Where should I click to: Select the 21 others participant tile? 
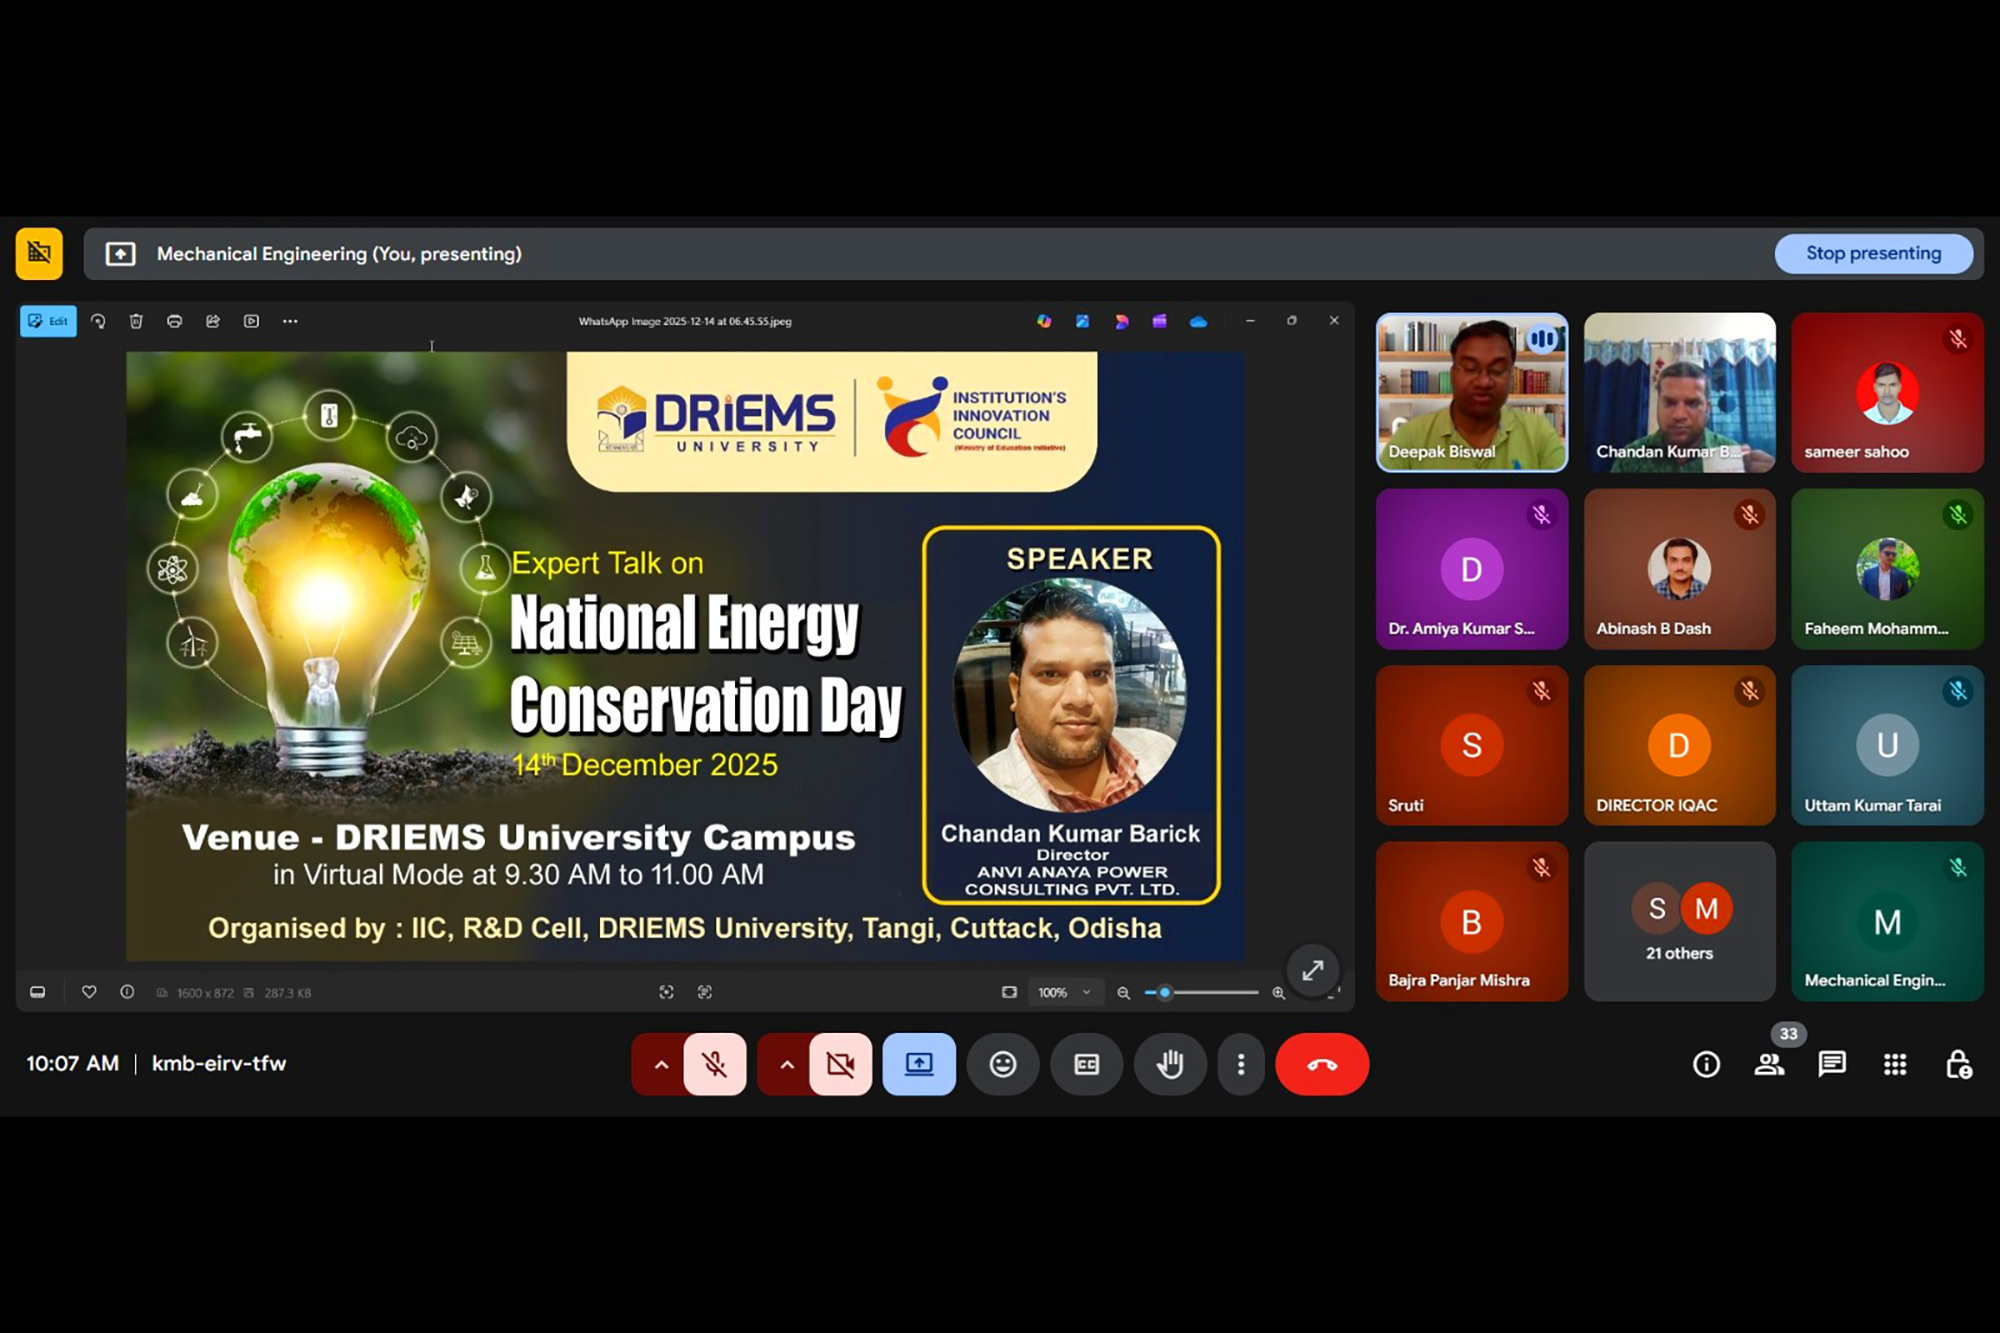[x=1679, y=921]
